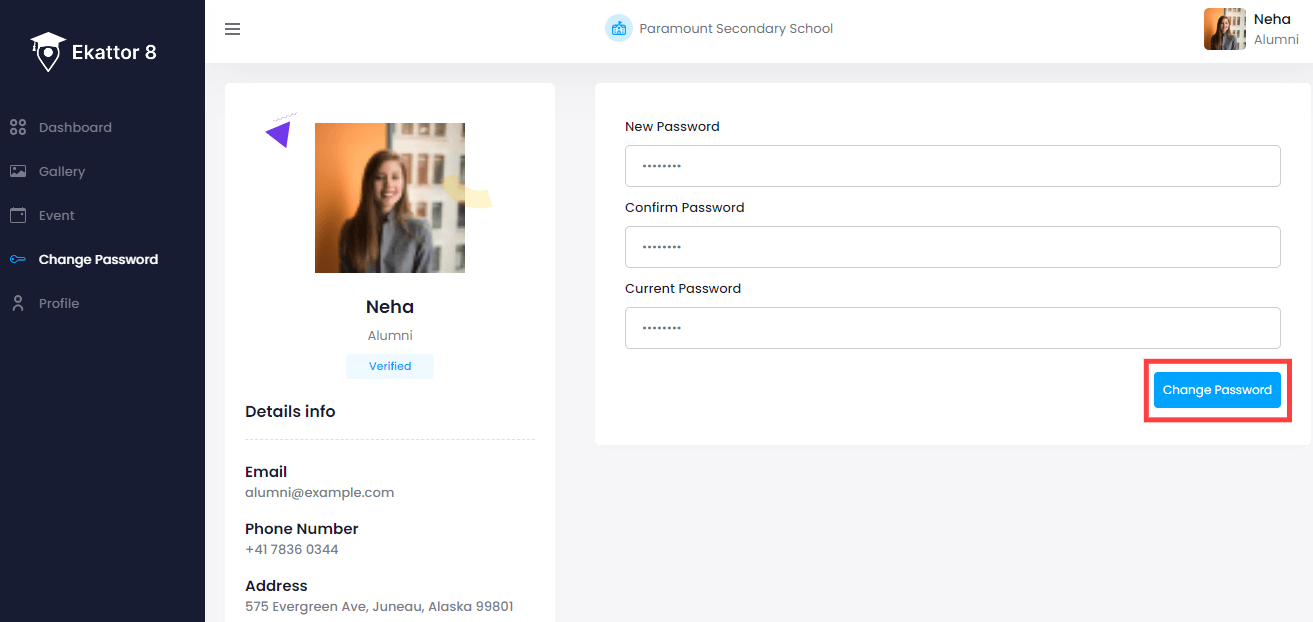This screenshot has width=1313, height=622.
Task: Toggle the sidebar with the hamburger icon
Action: click(232, 29)
